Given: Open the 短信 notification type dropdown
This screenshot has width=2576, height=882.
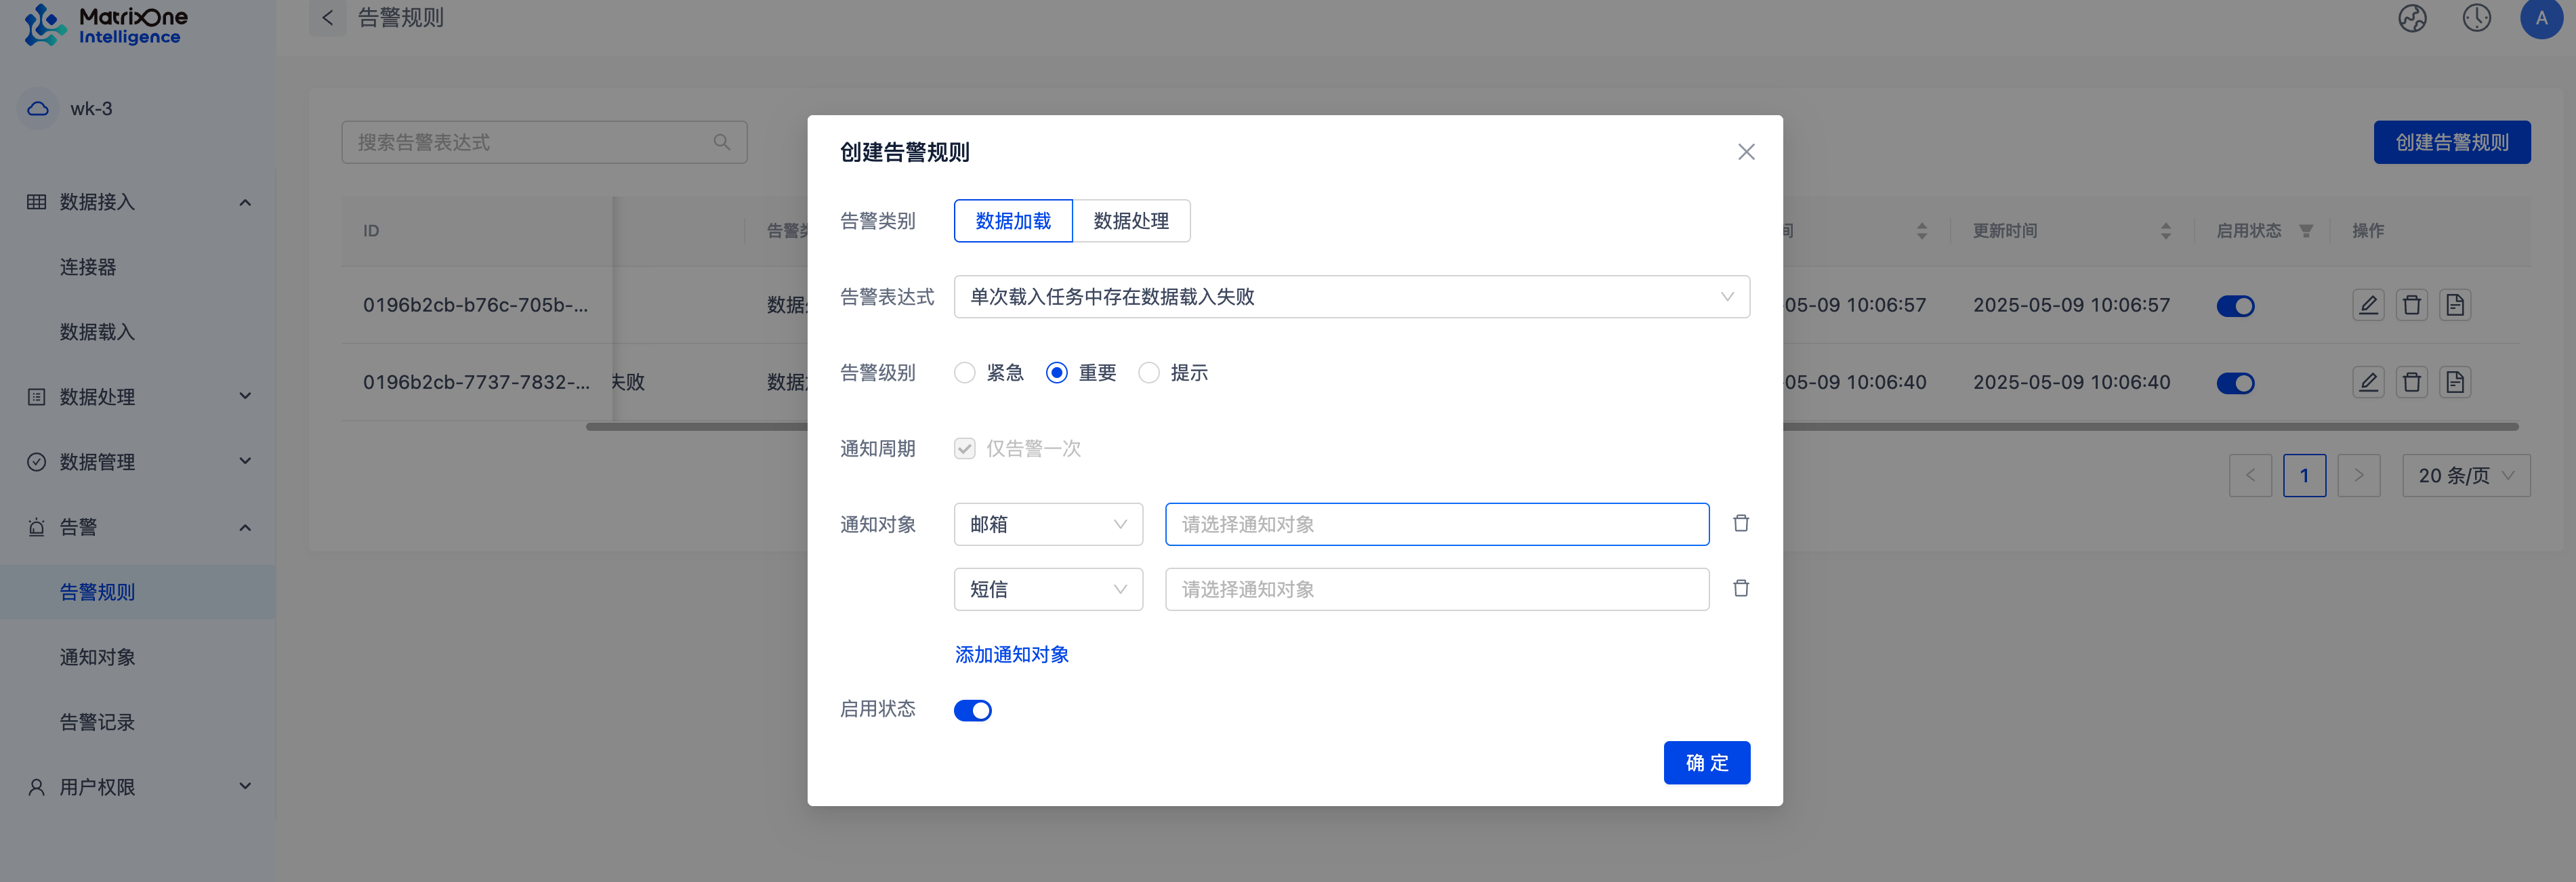Looking at the screenshot, I should tap(1047, 589).
